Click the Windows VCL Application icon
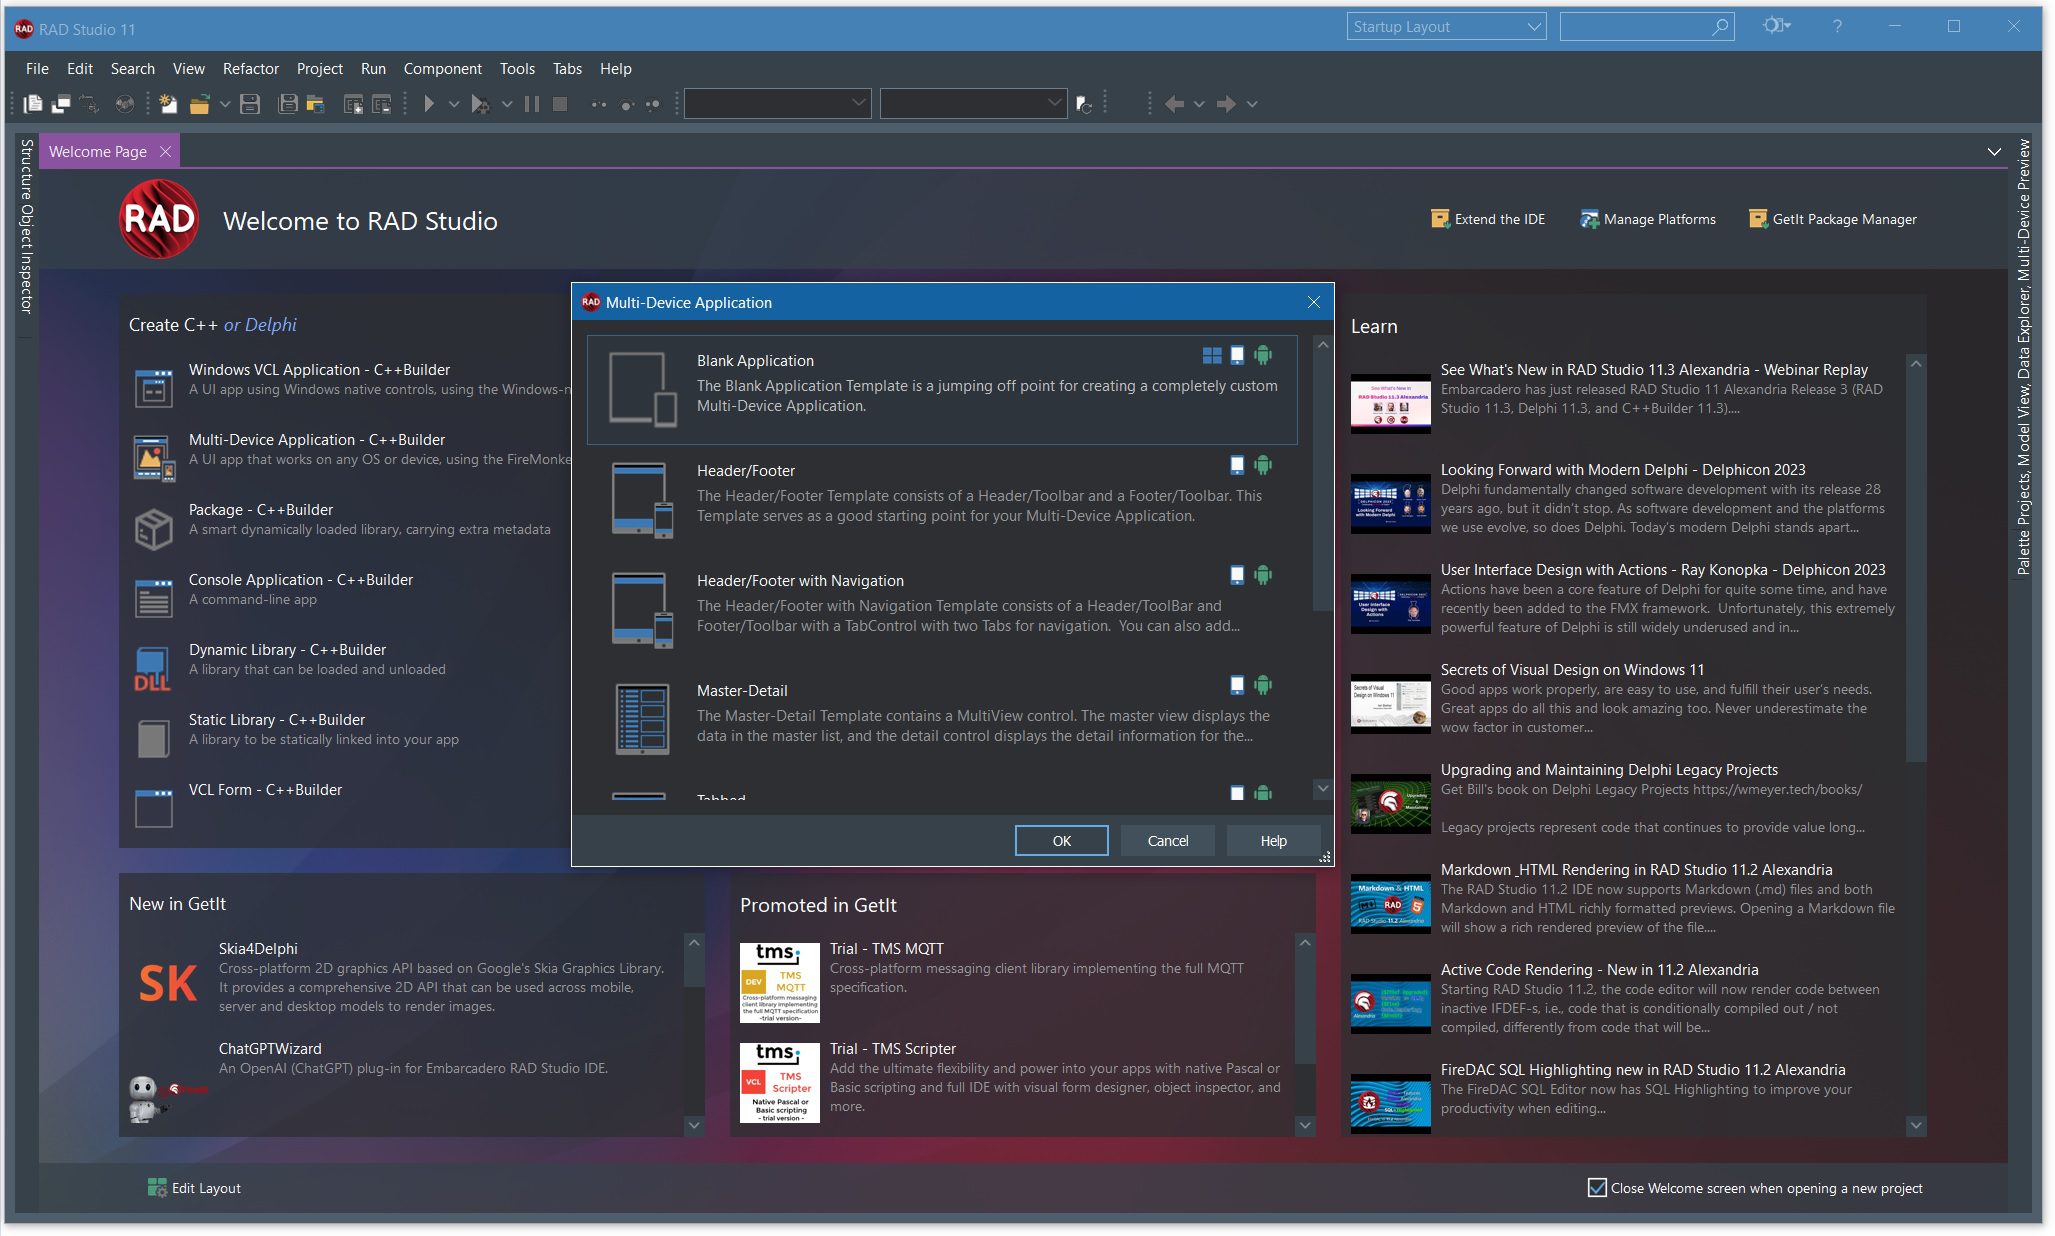The image size is (2055, 1236). 154,388
